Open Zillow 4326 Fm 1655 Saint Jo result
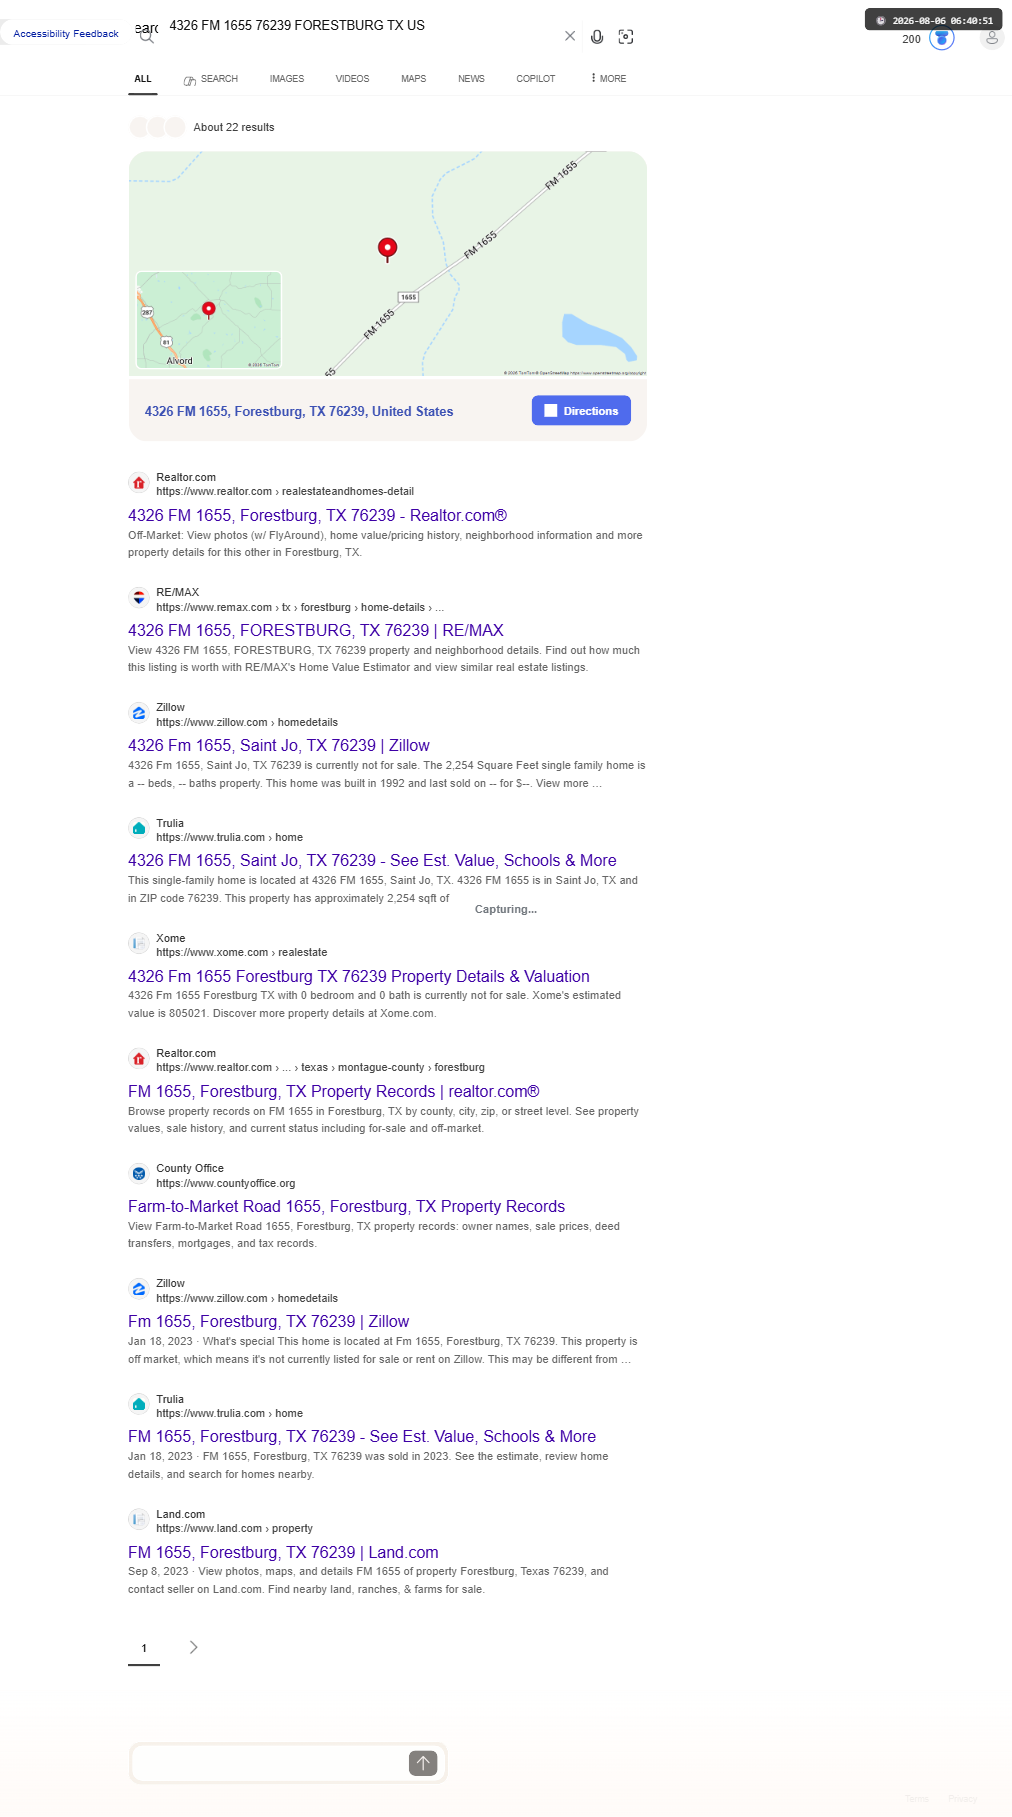 (279, 746)
